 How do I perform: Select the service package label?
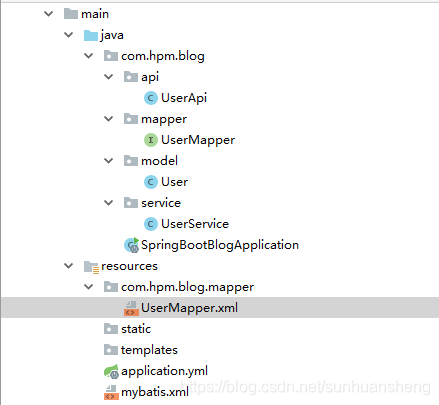[x=161, y=203]
